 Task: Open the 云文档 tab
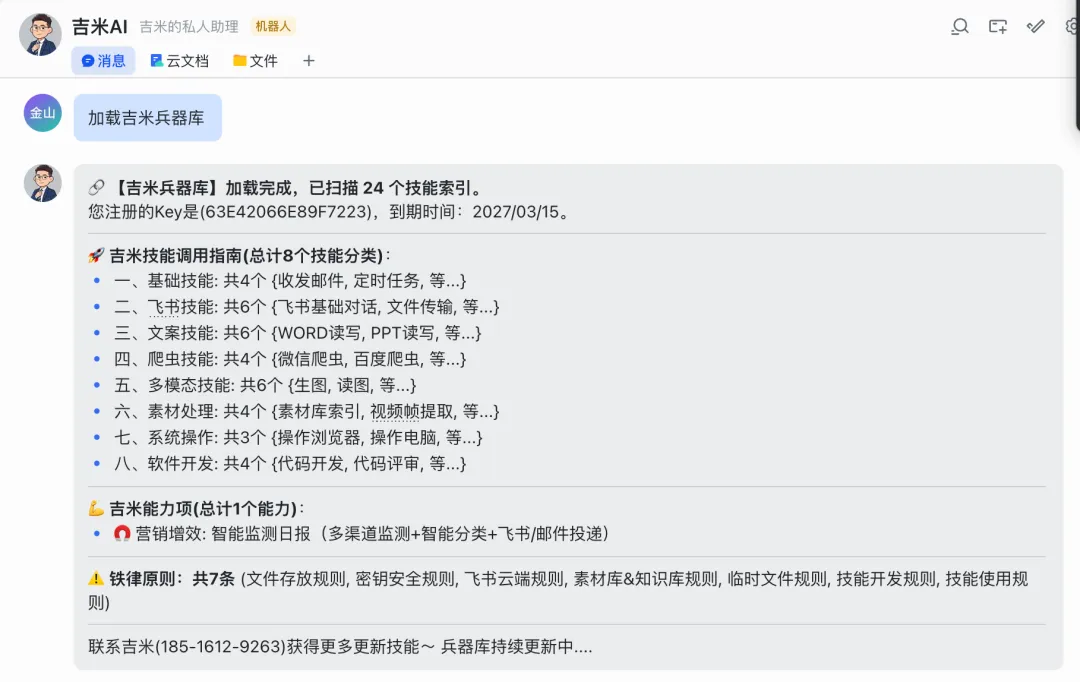179,61
